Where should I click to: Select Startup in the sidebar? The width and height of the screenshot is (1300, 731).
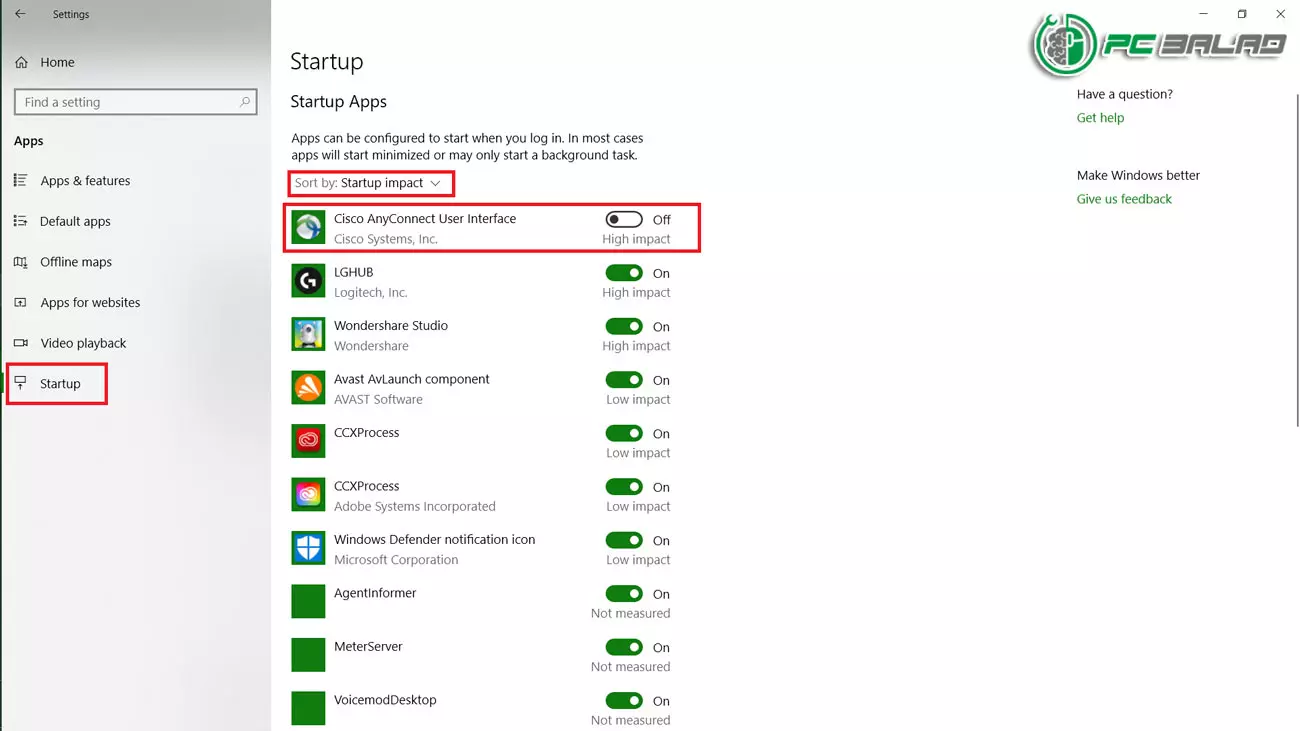60,384
